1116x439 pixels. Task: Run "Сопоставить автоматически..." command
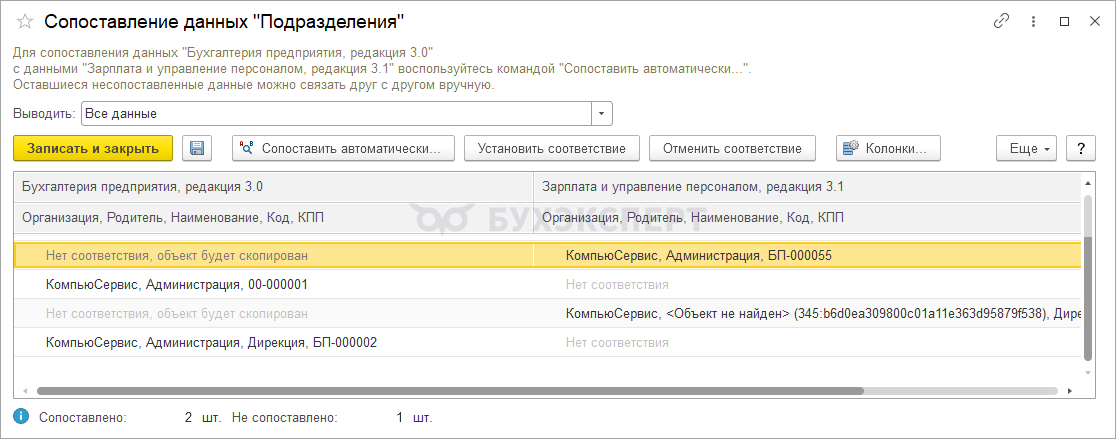coord(343,148)
